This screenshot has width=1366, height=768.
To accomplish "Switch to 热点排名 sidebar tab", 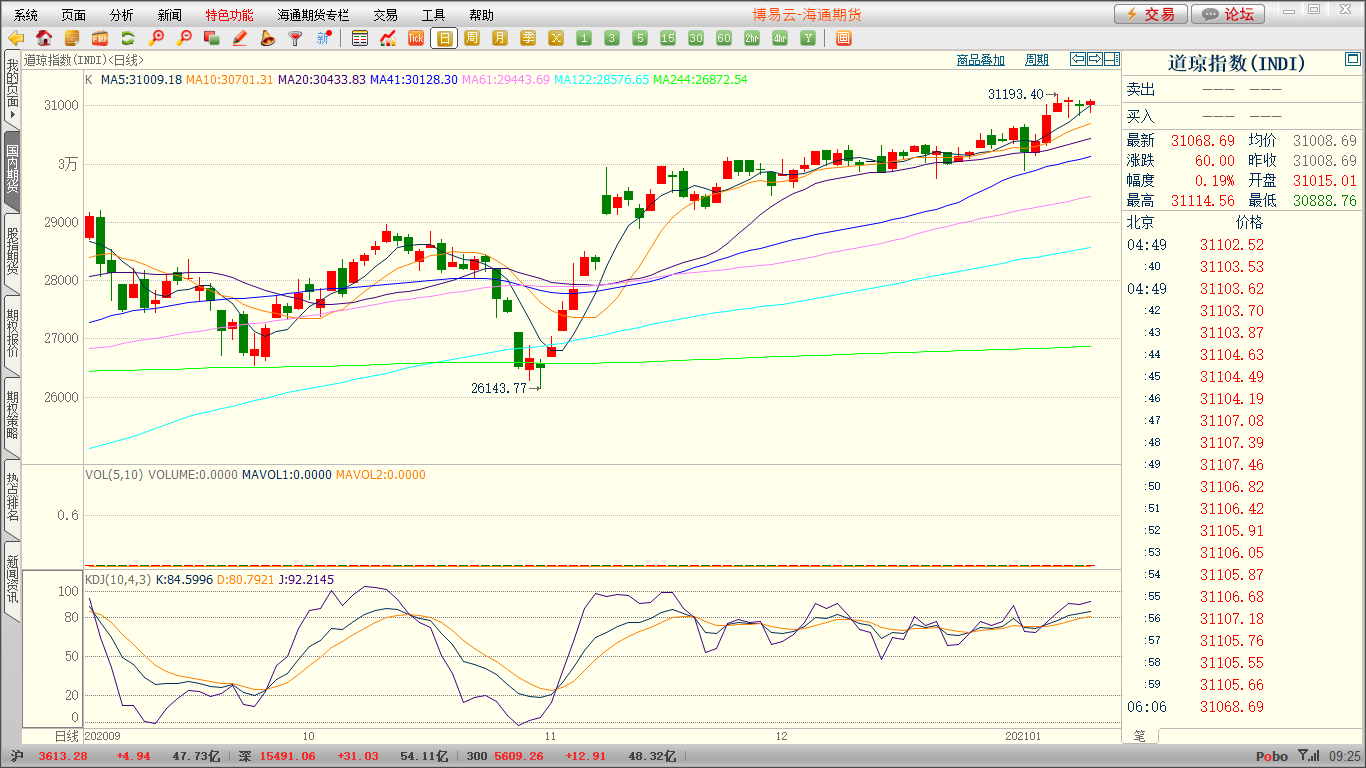I will click(x=12, y=498).
